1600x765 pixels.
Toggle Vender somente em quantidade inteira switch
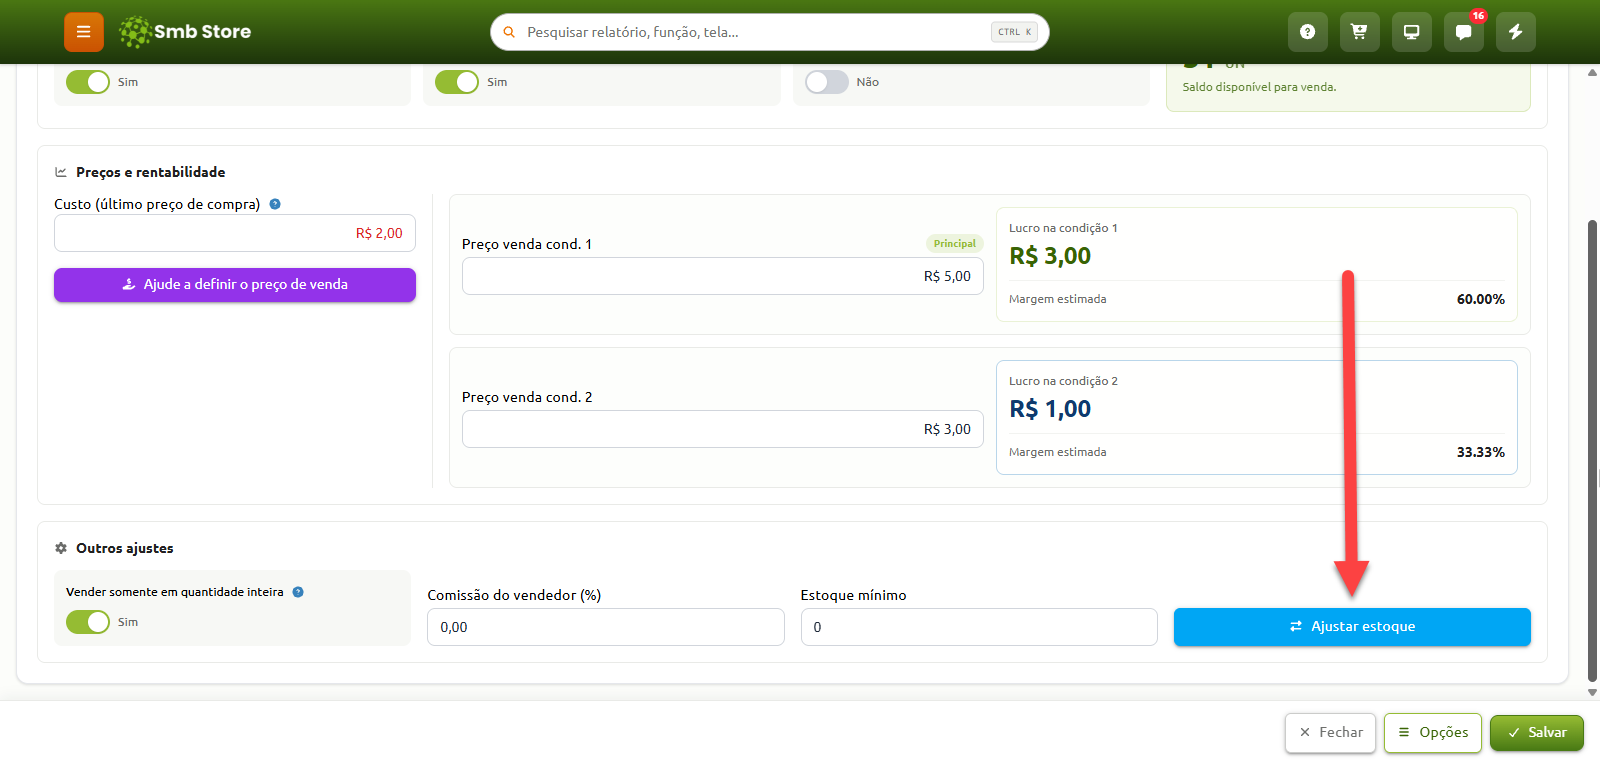[88, 622]
